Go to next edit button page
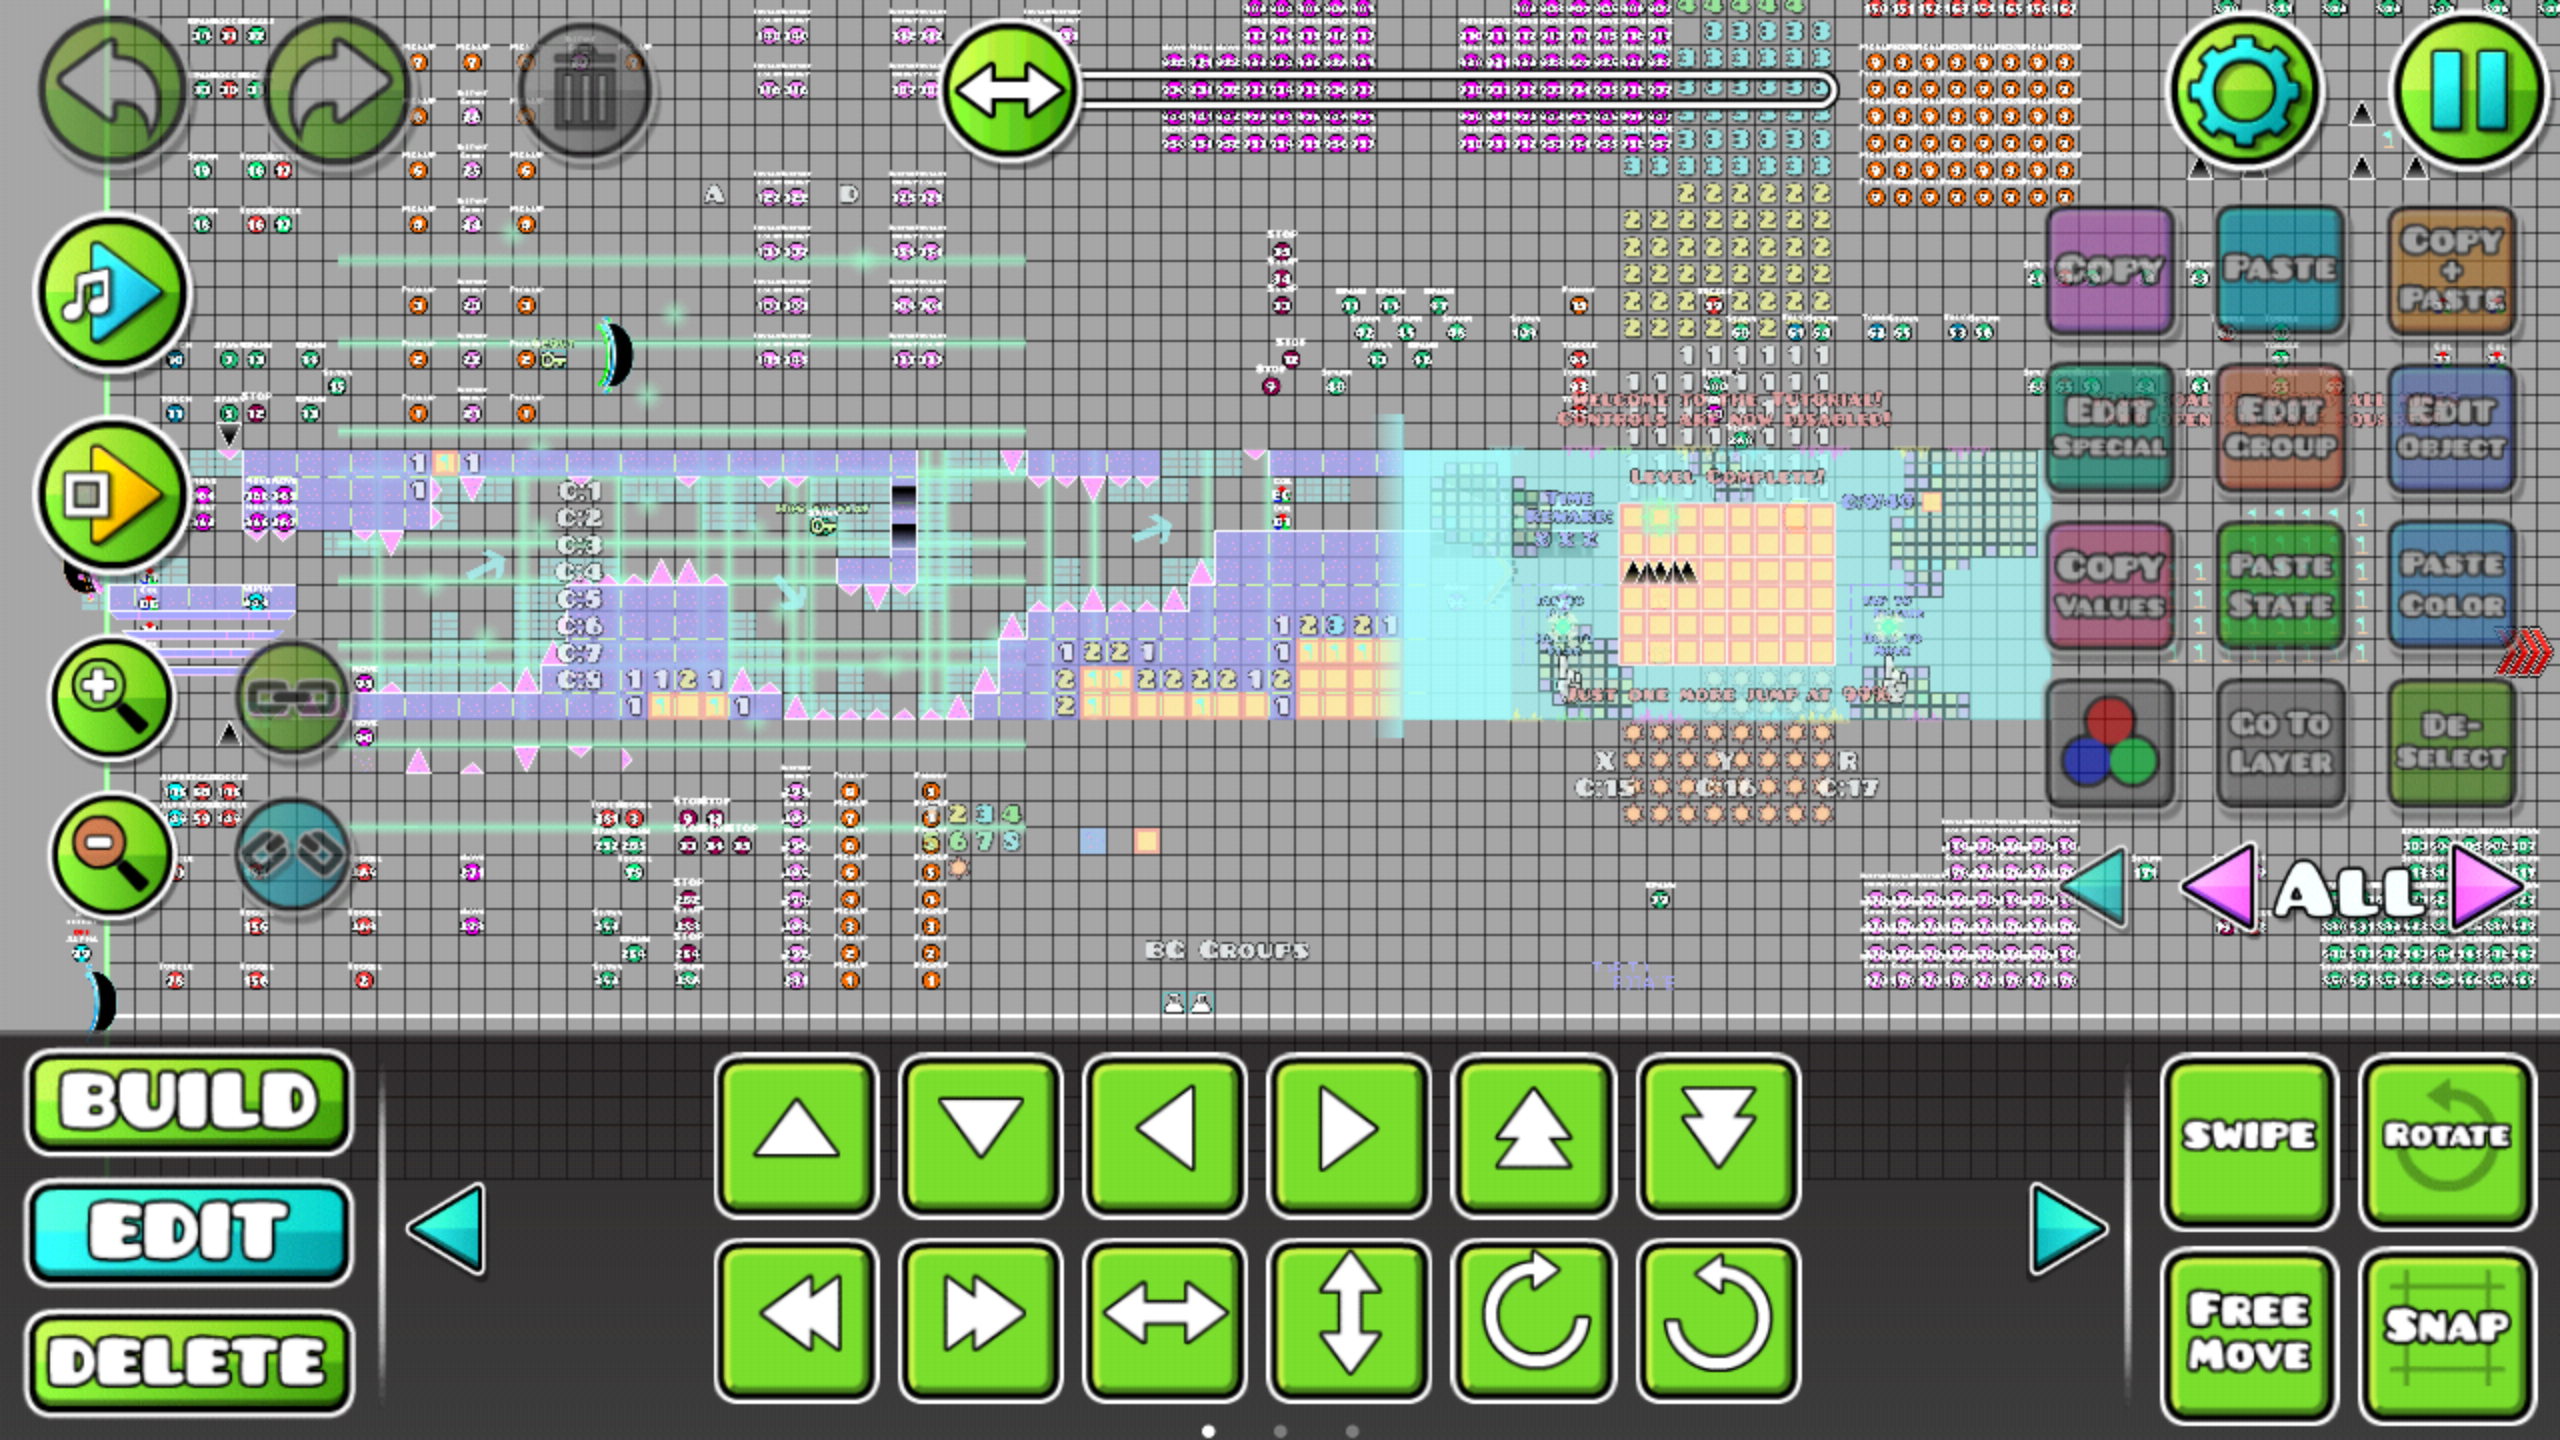 coord(2068,1230)
